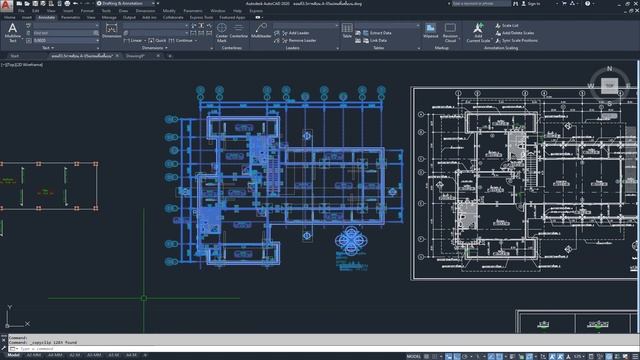The image size is (640, 360).
Task: Click the find text search icon
Action: tap(96, 33)
